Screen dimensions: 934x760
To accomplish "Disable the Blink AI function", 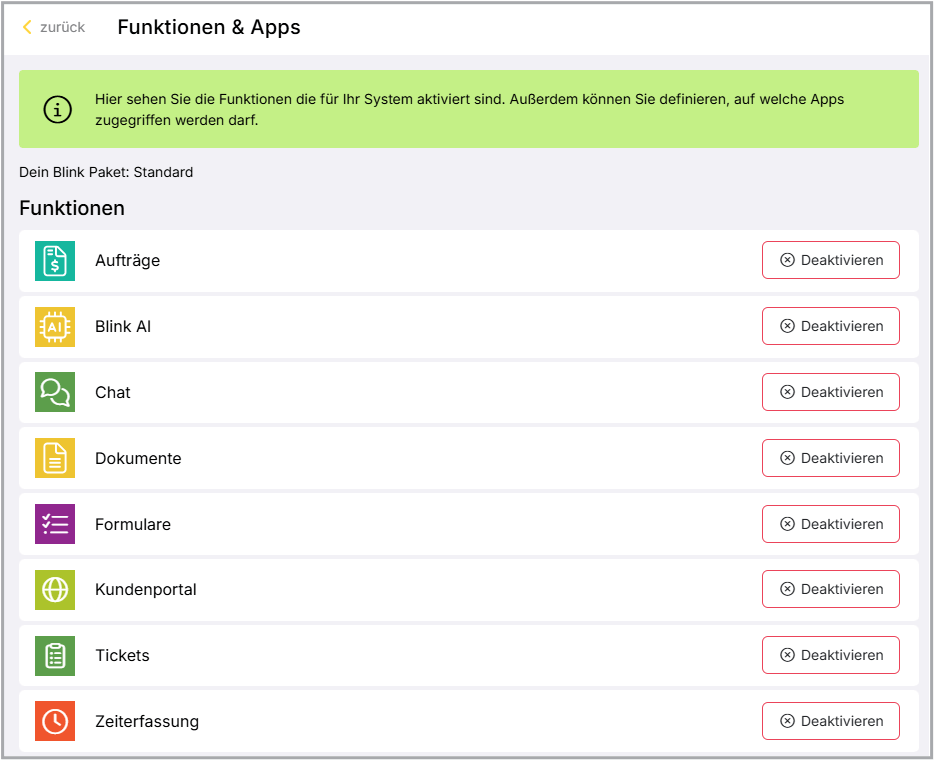I will click(x=831, y=326).
